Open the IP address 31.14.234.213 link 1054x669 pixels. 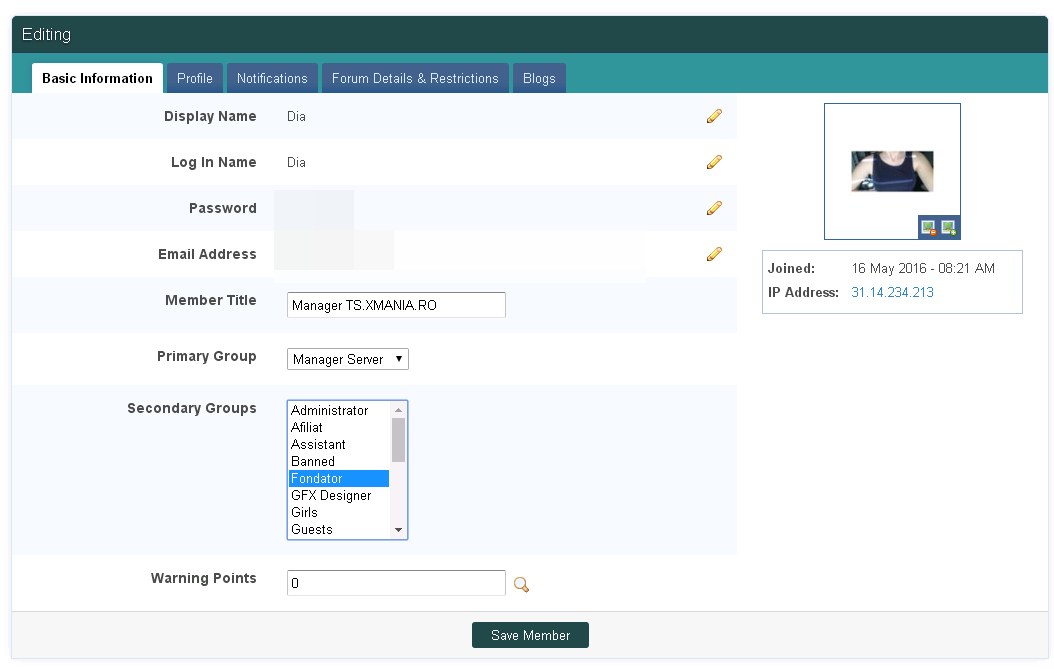pyautogui.click(x=892, y=293)
